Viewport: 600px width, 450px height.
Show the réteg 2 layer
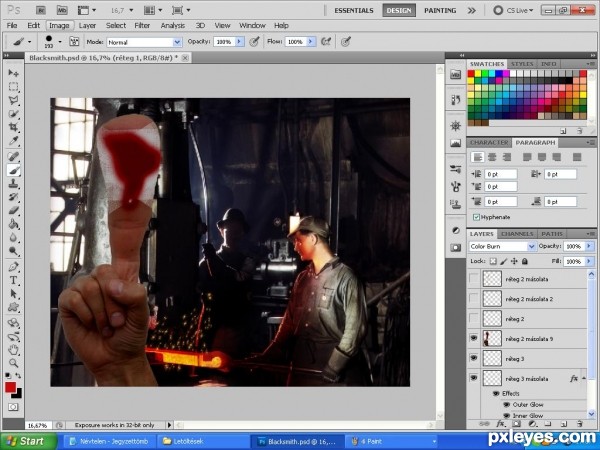pos(474,319)
